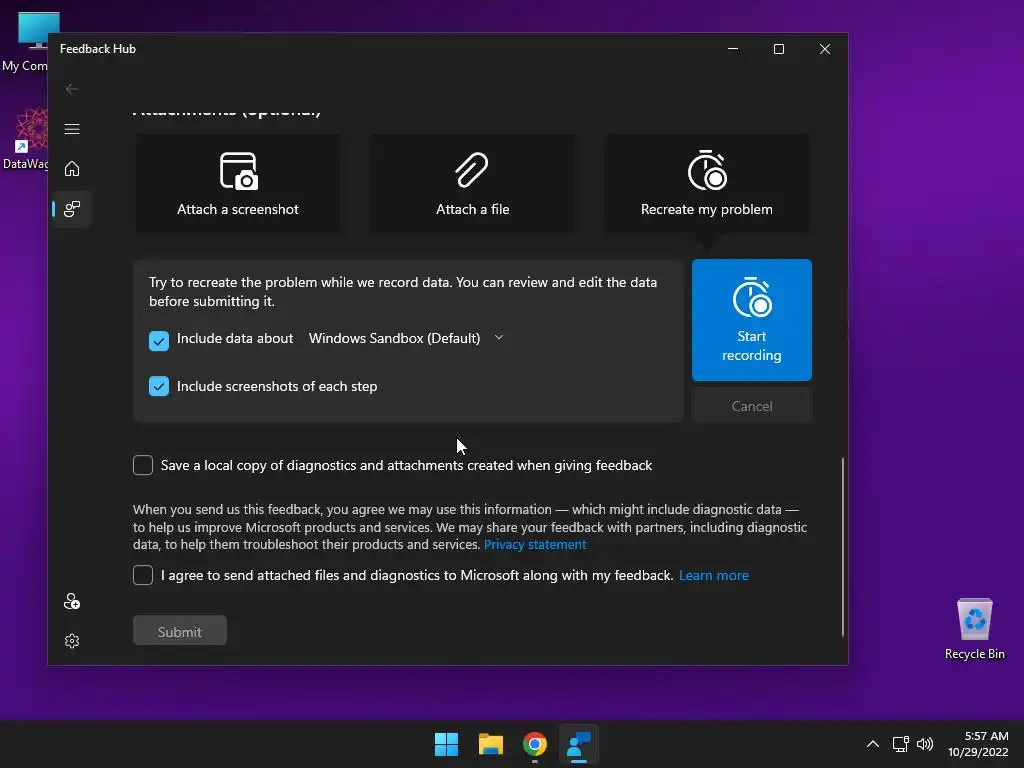Open the network status tray icon
The width and height of the screenshot is (1024, 768).
(x=901, y=744)
